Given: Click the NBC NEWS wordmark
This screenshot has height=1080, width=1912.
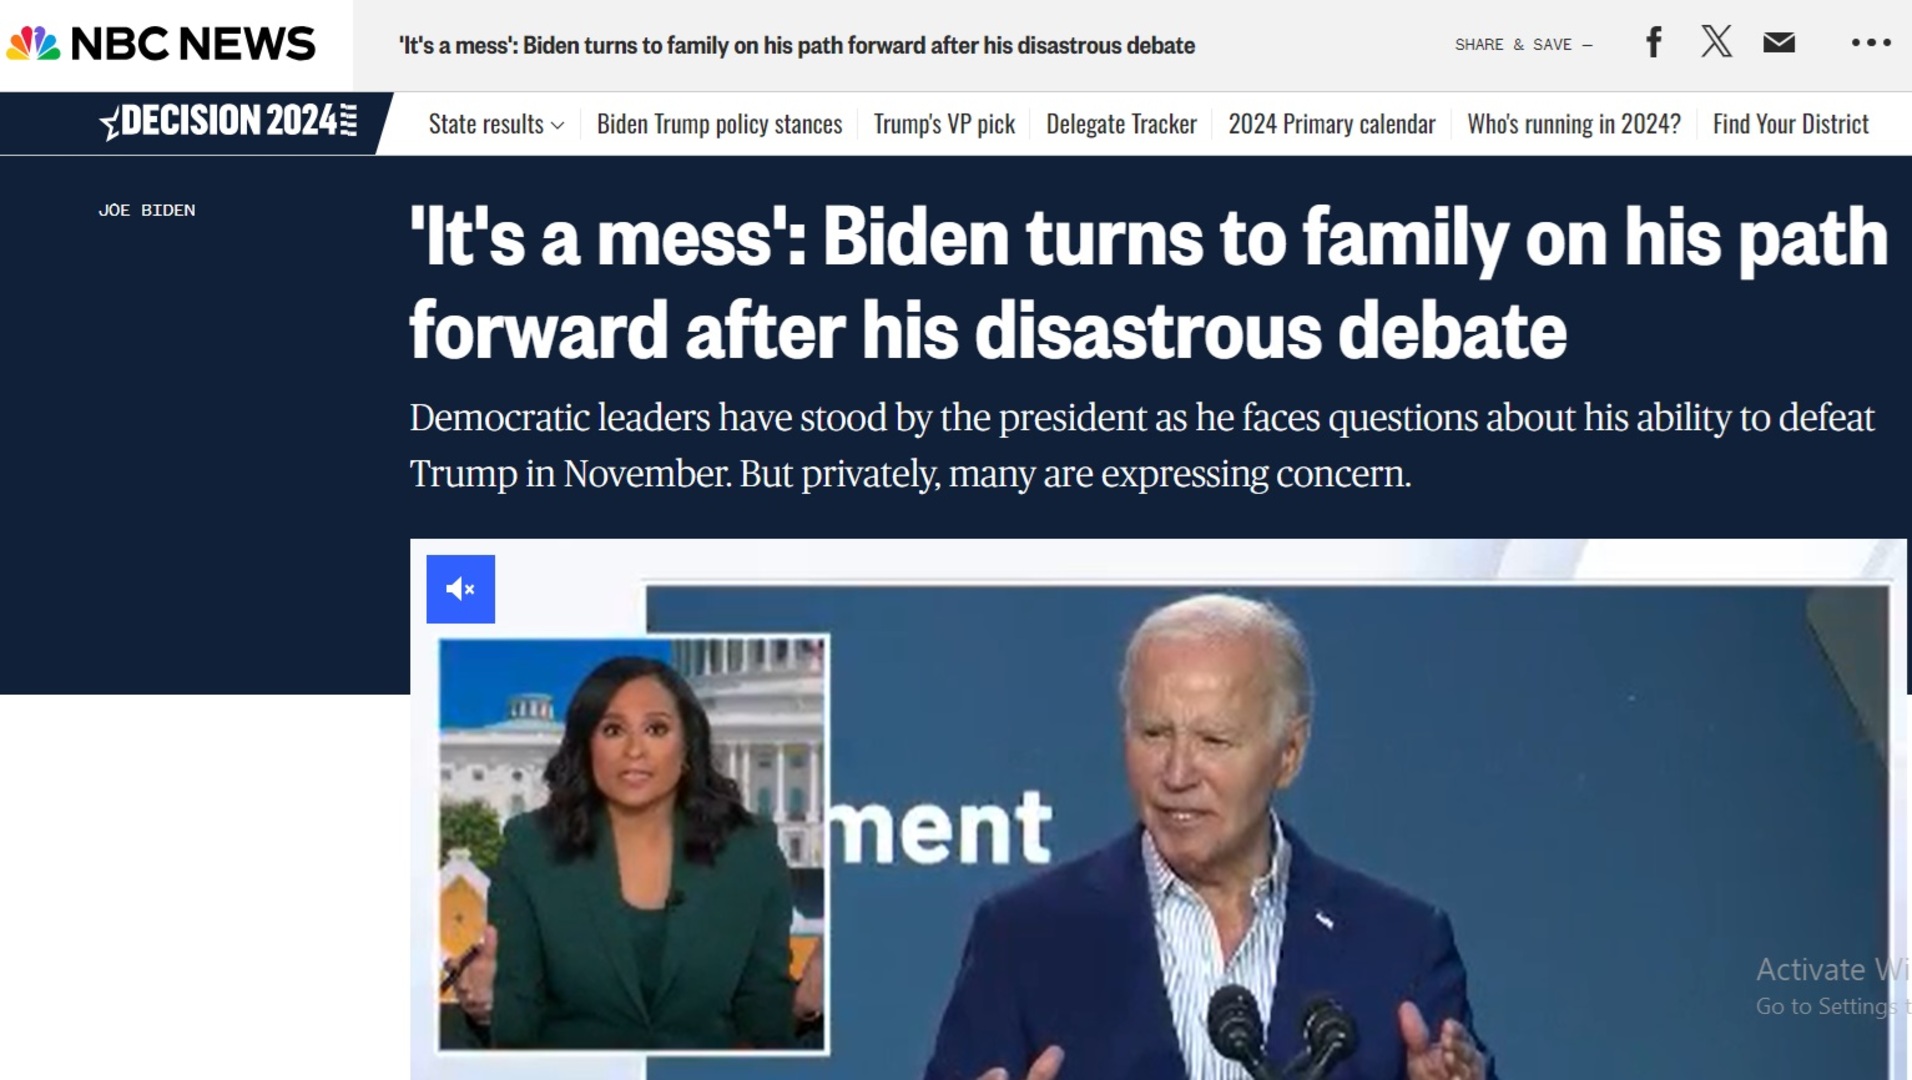Looking at the screenshot, I should coord(193,44).
